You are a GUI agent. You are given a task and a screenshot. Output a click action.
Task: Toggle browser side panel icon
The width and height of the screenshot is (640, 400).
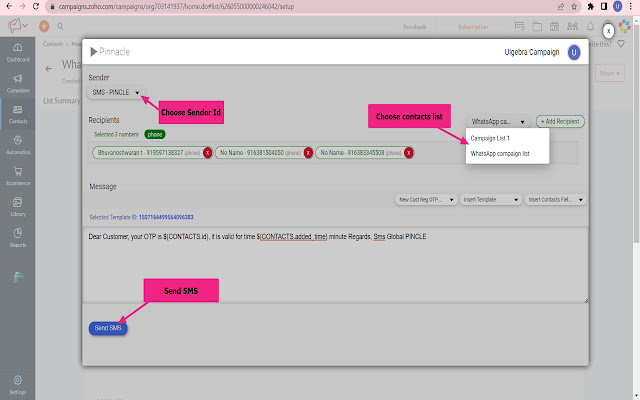coord(604,7)
